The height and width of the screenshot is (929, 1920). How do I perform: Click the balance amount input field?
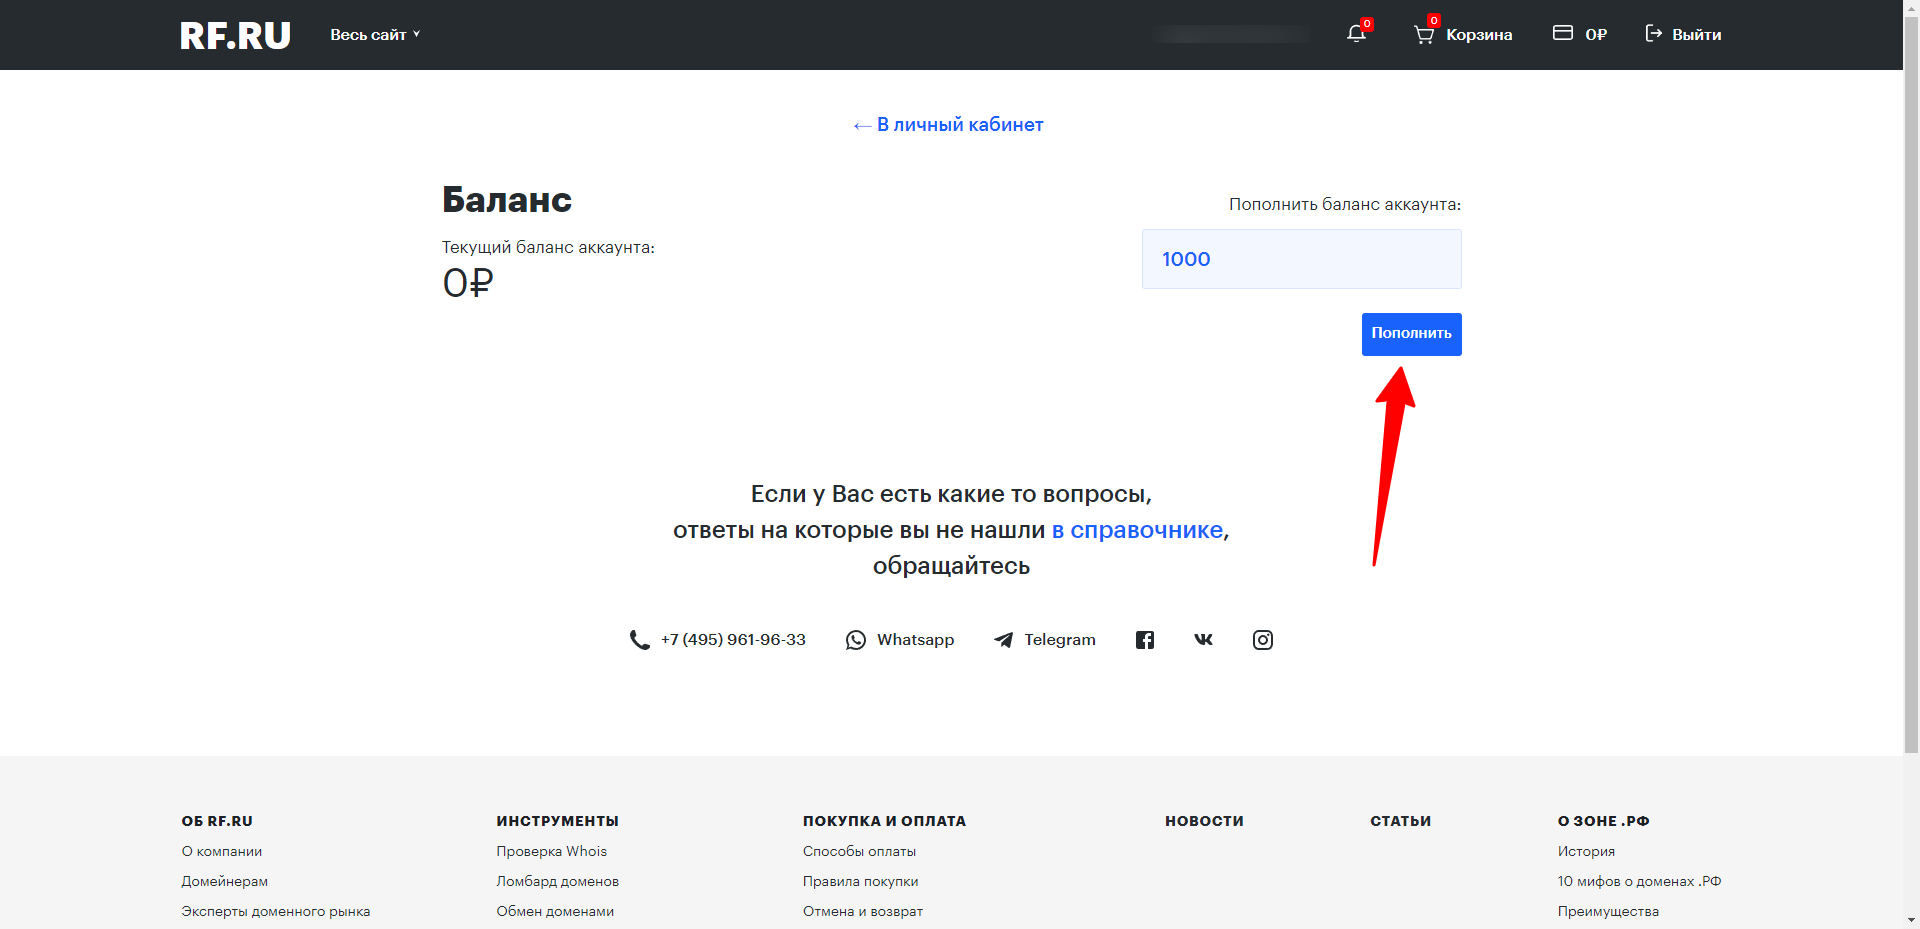point(1301,259)
